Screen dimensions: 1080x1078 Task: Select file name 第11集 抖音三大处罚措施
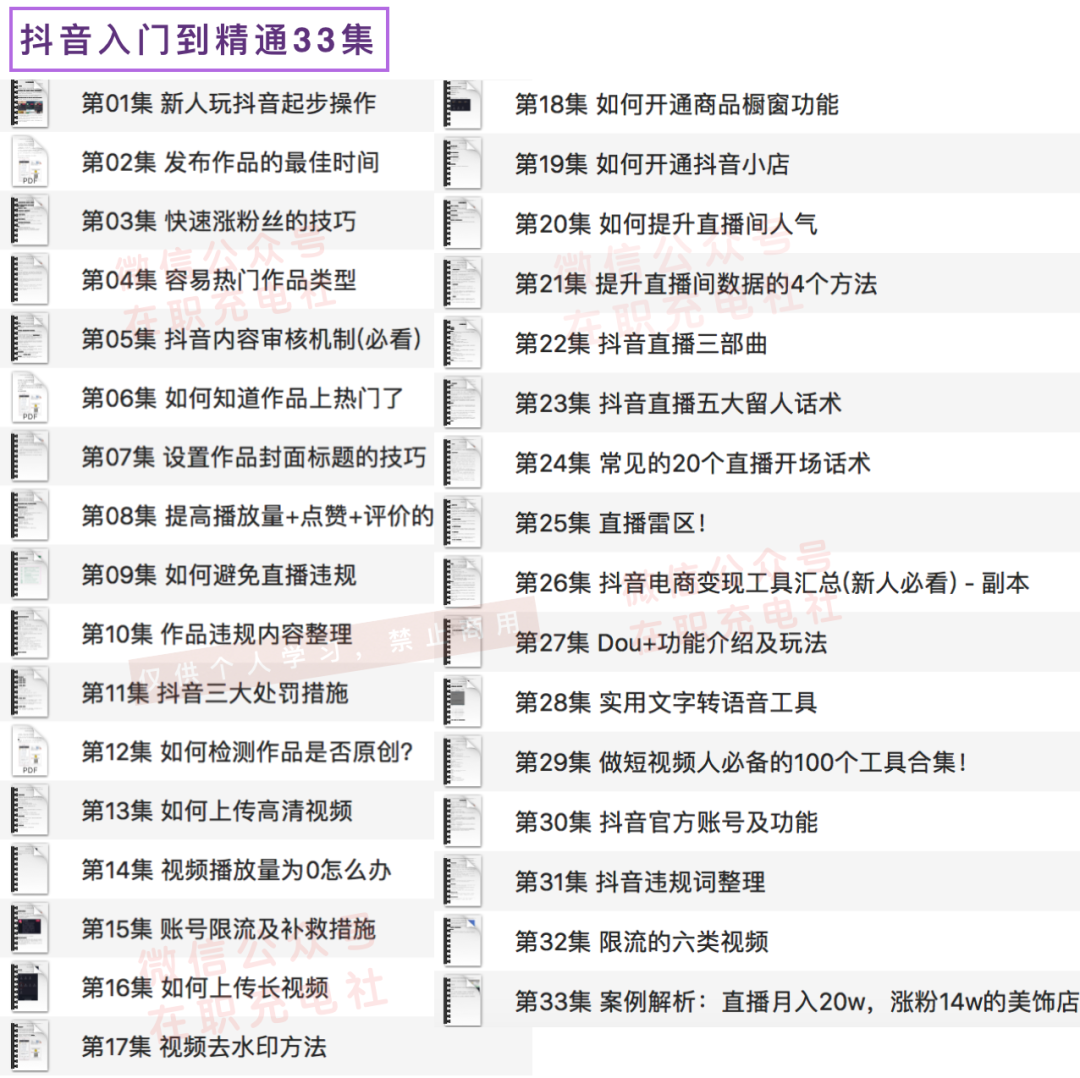point(215,692)
